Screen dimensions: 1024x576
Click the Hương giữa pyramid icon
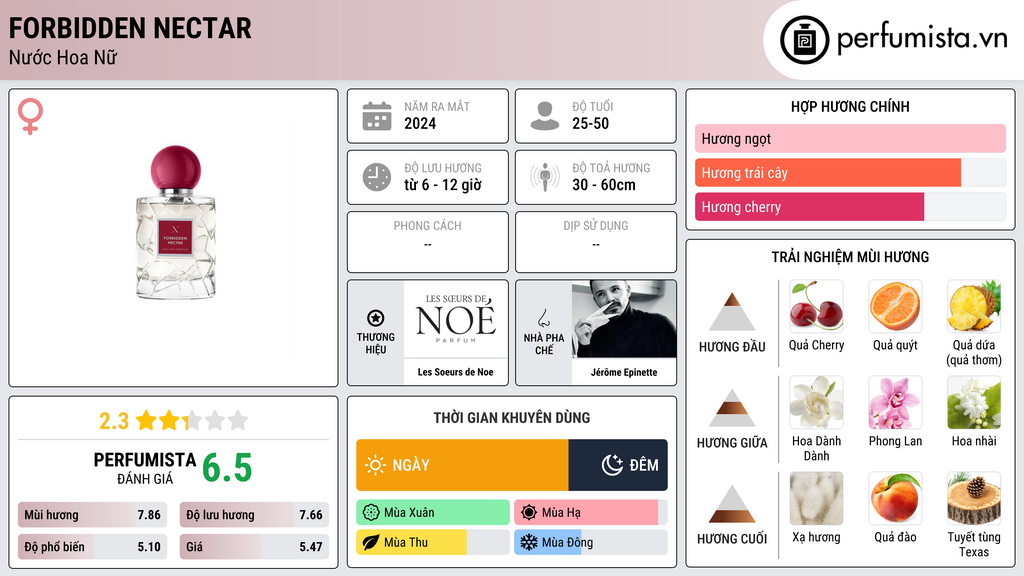tap(732, 408)
